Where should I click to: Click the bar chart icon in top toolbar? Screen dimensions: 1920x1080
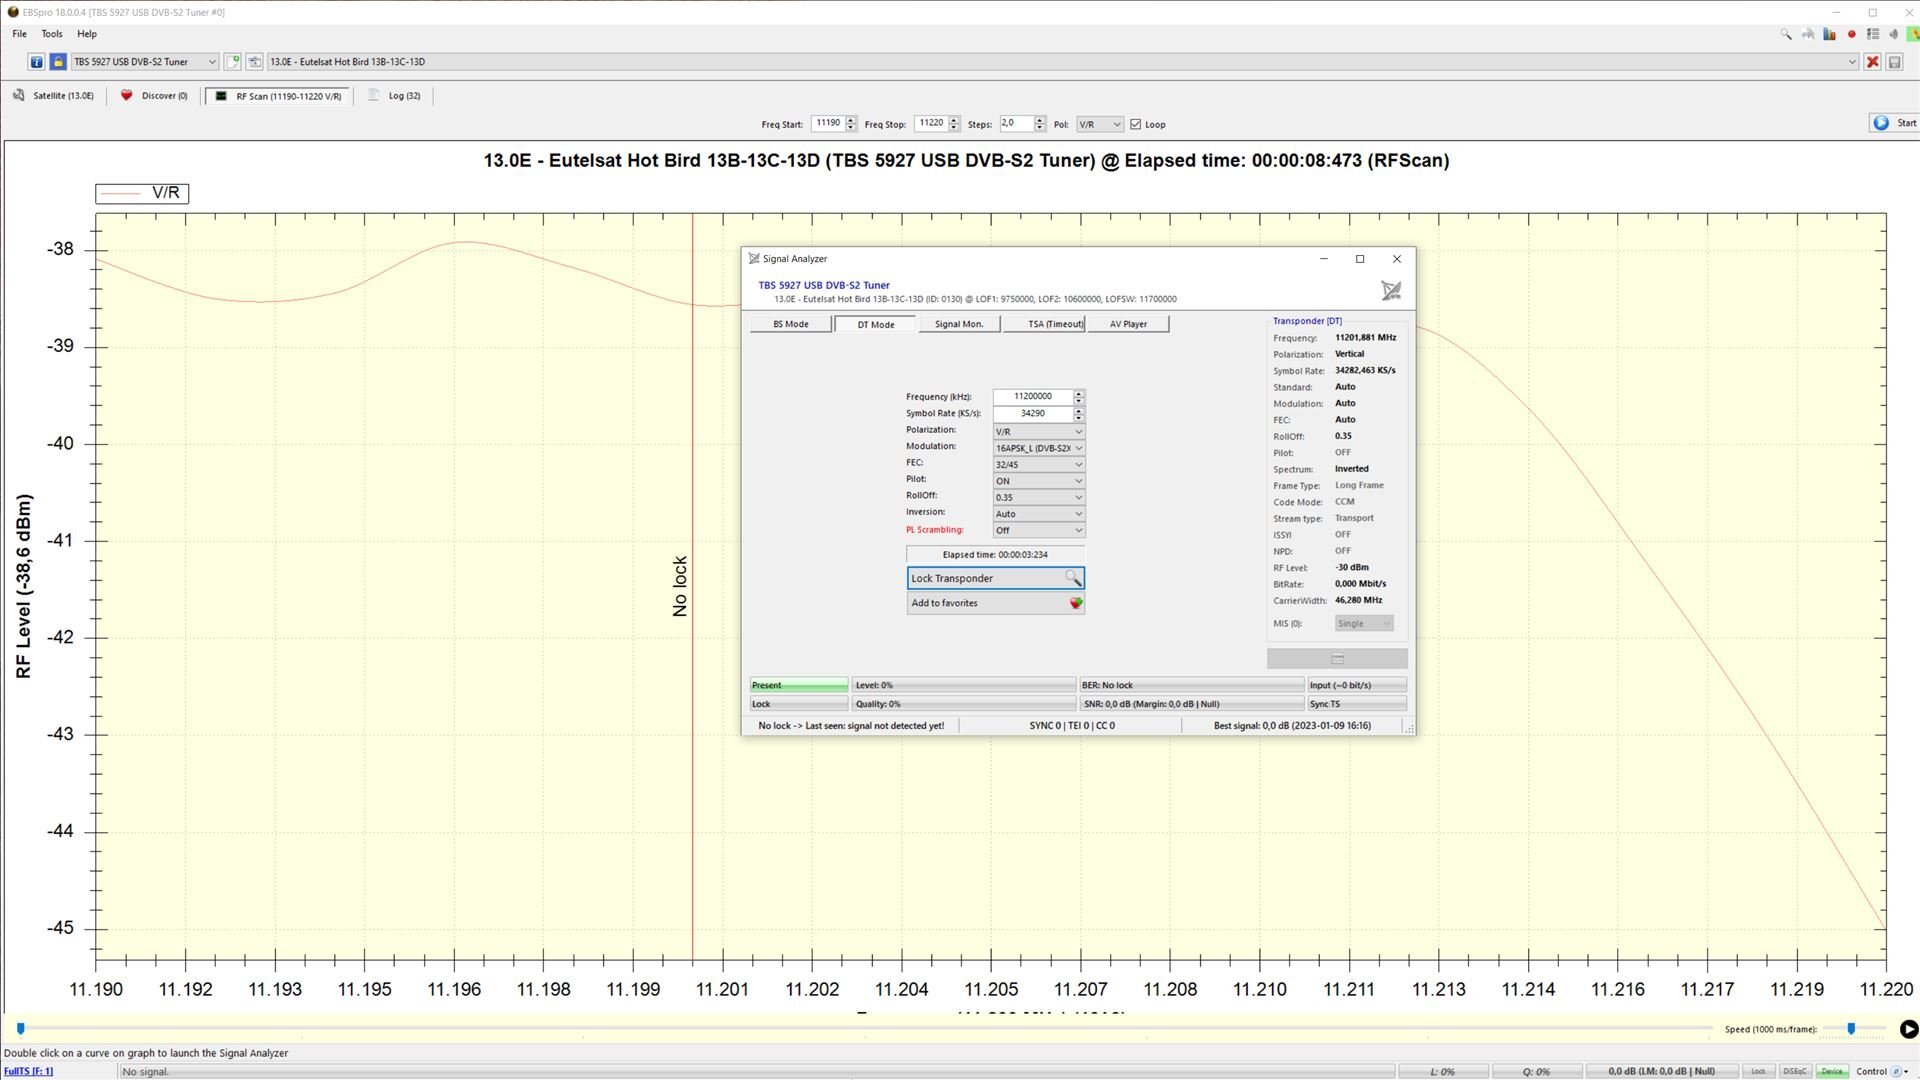[x=1829, y=34]
